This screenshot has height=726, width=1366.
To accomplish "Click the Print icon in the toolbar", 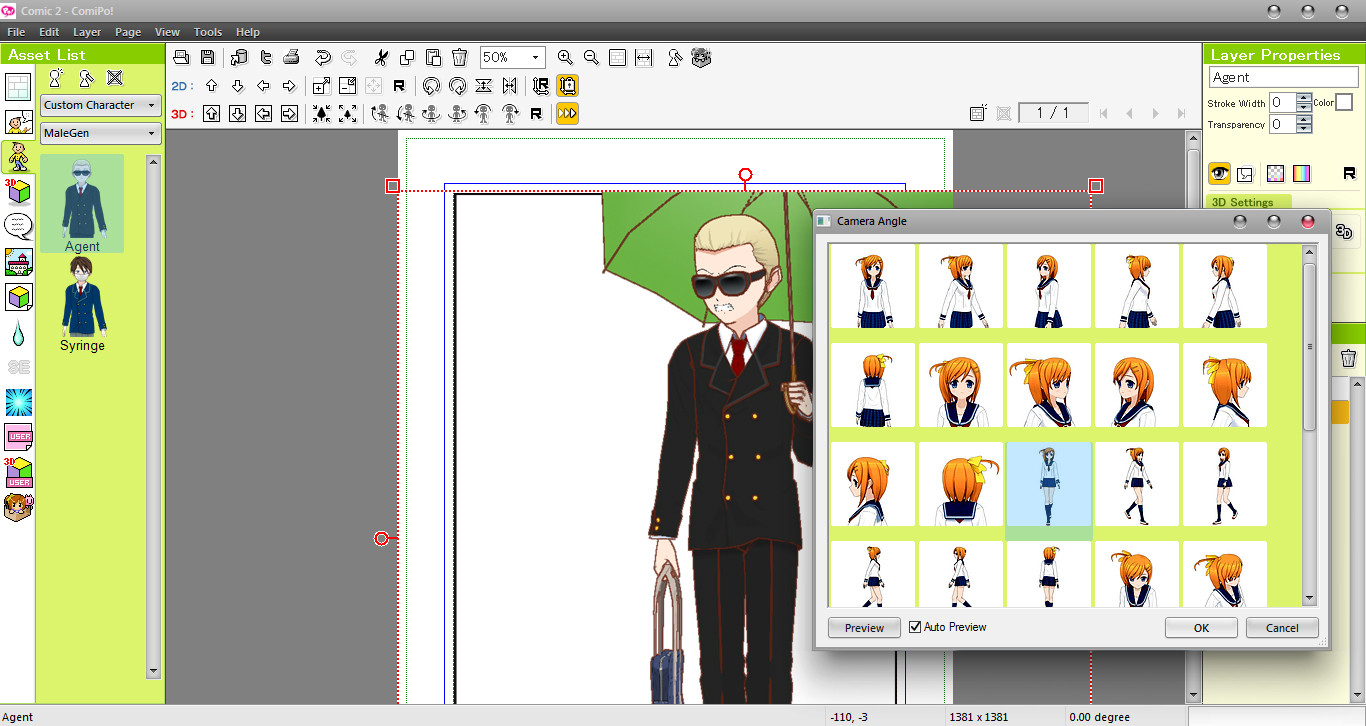I will 291,57.
